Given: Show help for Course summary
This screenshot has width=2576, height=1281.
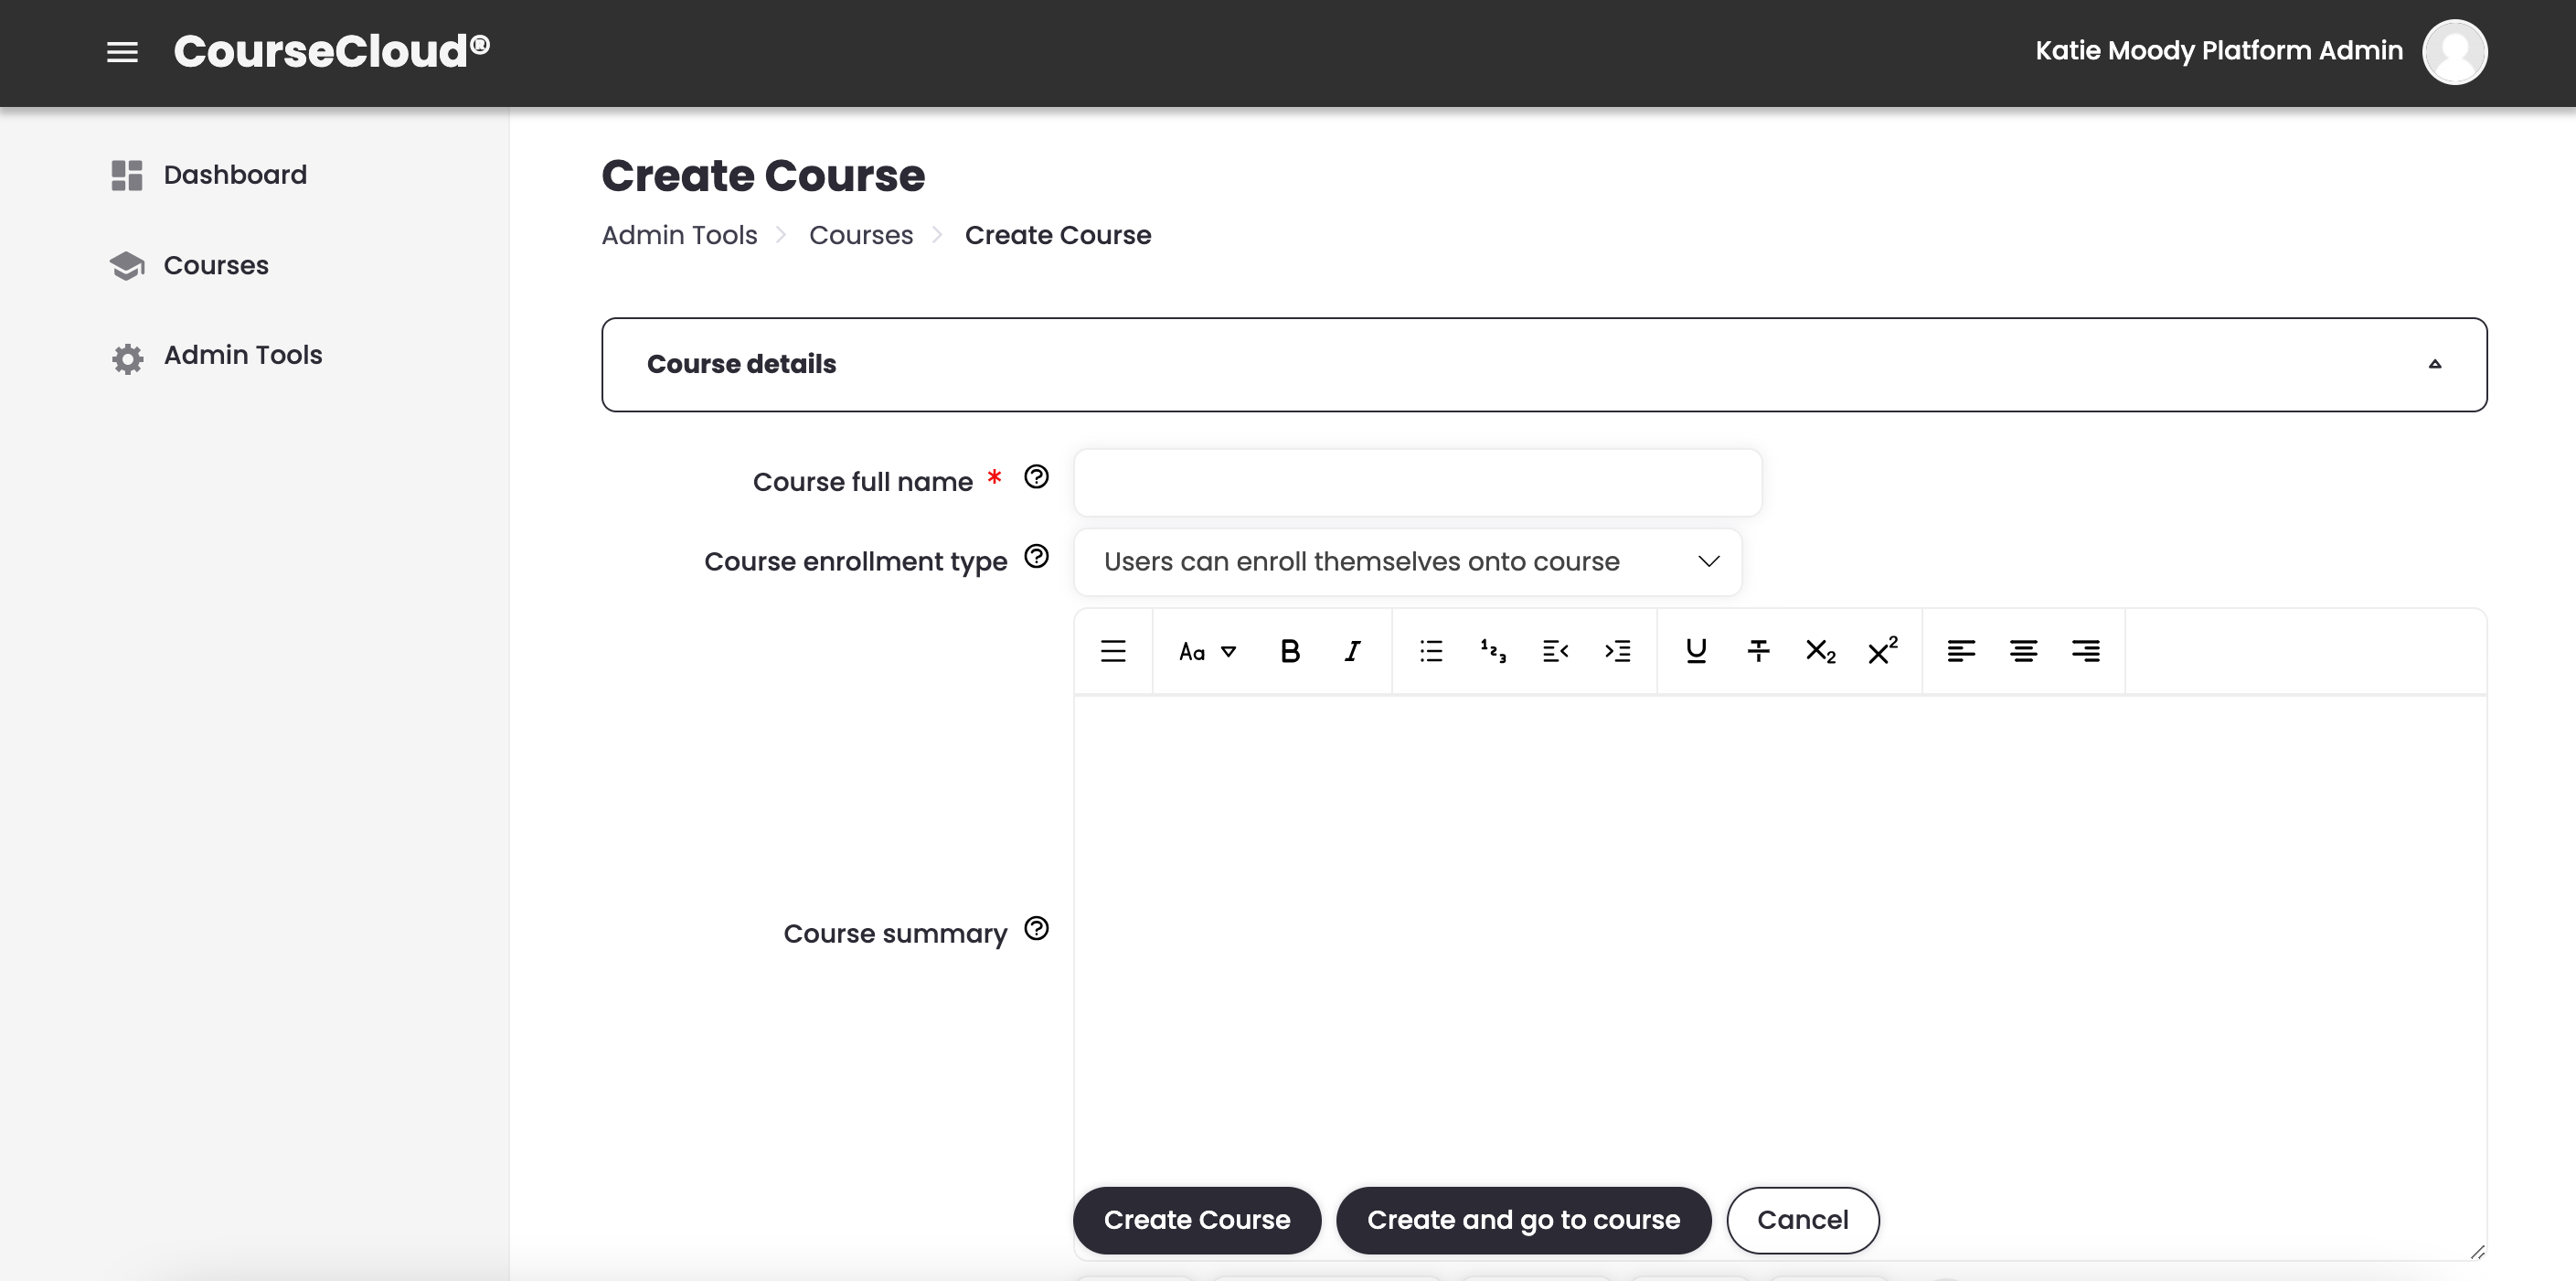Looking at the screenshot, I should click(1036, 929).
